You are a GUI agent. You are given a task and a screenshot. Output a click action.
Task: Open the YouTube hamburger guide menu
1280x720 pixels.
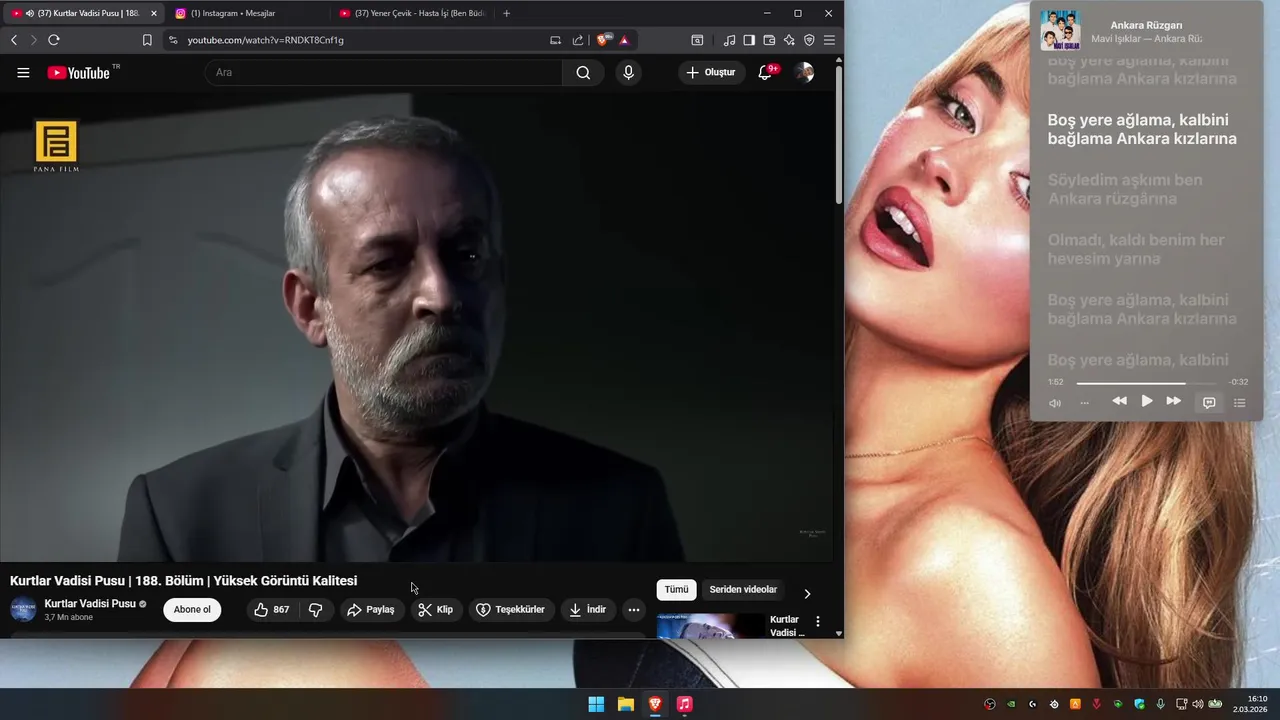pos(23,72)
